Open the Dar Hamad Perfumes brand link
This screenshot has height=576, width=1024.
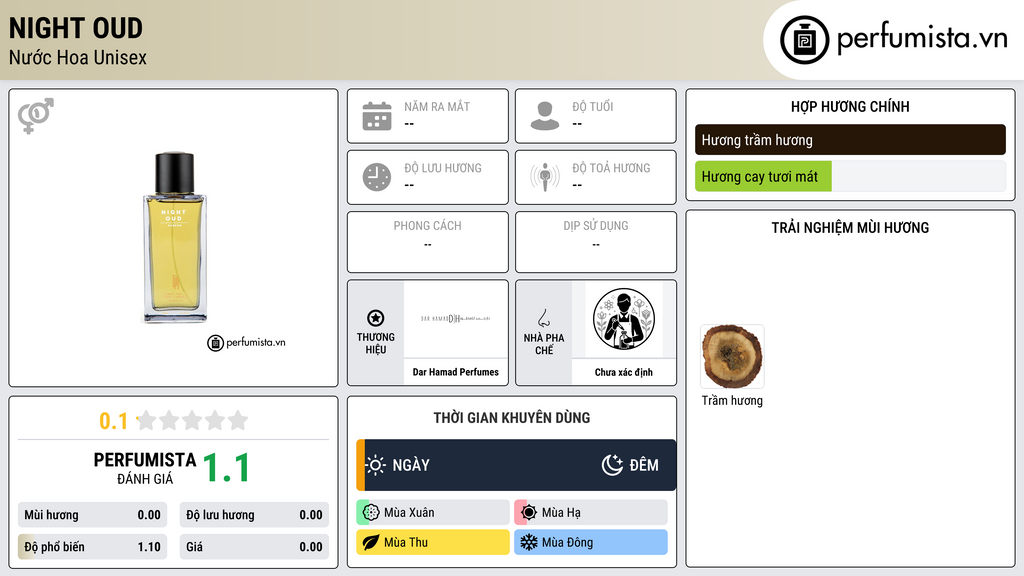tap(455, 372)
